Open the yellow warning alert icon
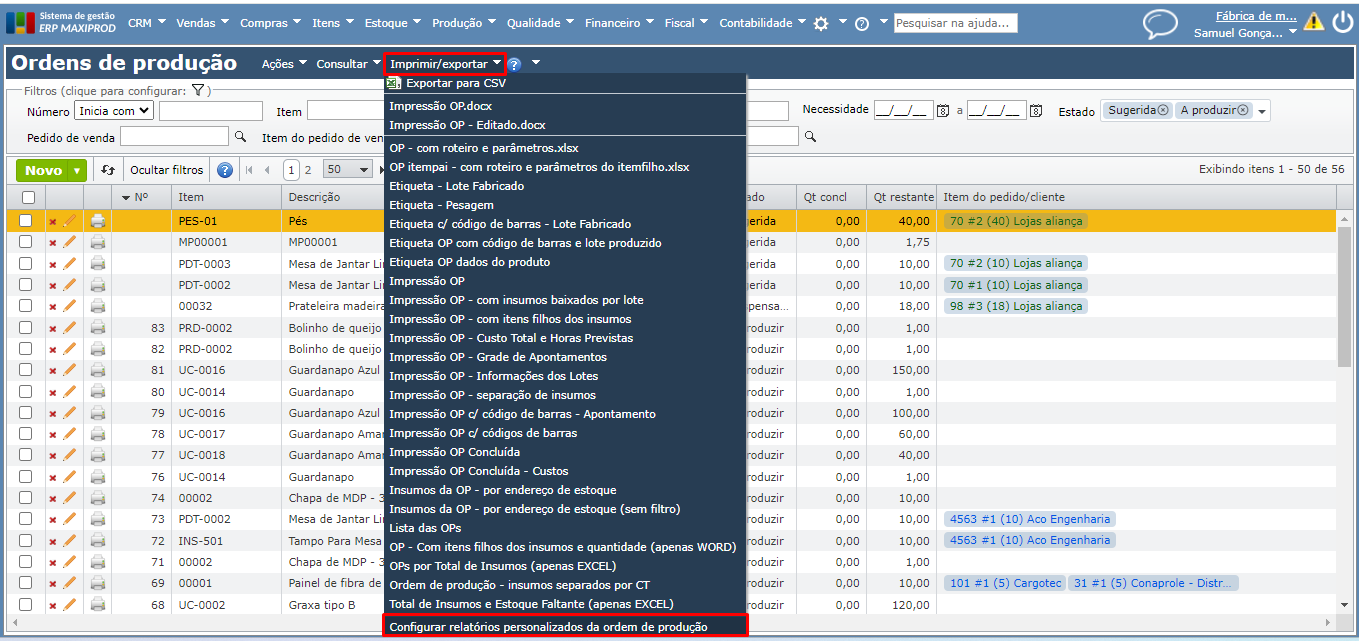Screen dimensions: 1359x641 pyautogui.click(x=1313, y=23)
